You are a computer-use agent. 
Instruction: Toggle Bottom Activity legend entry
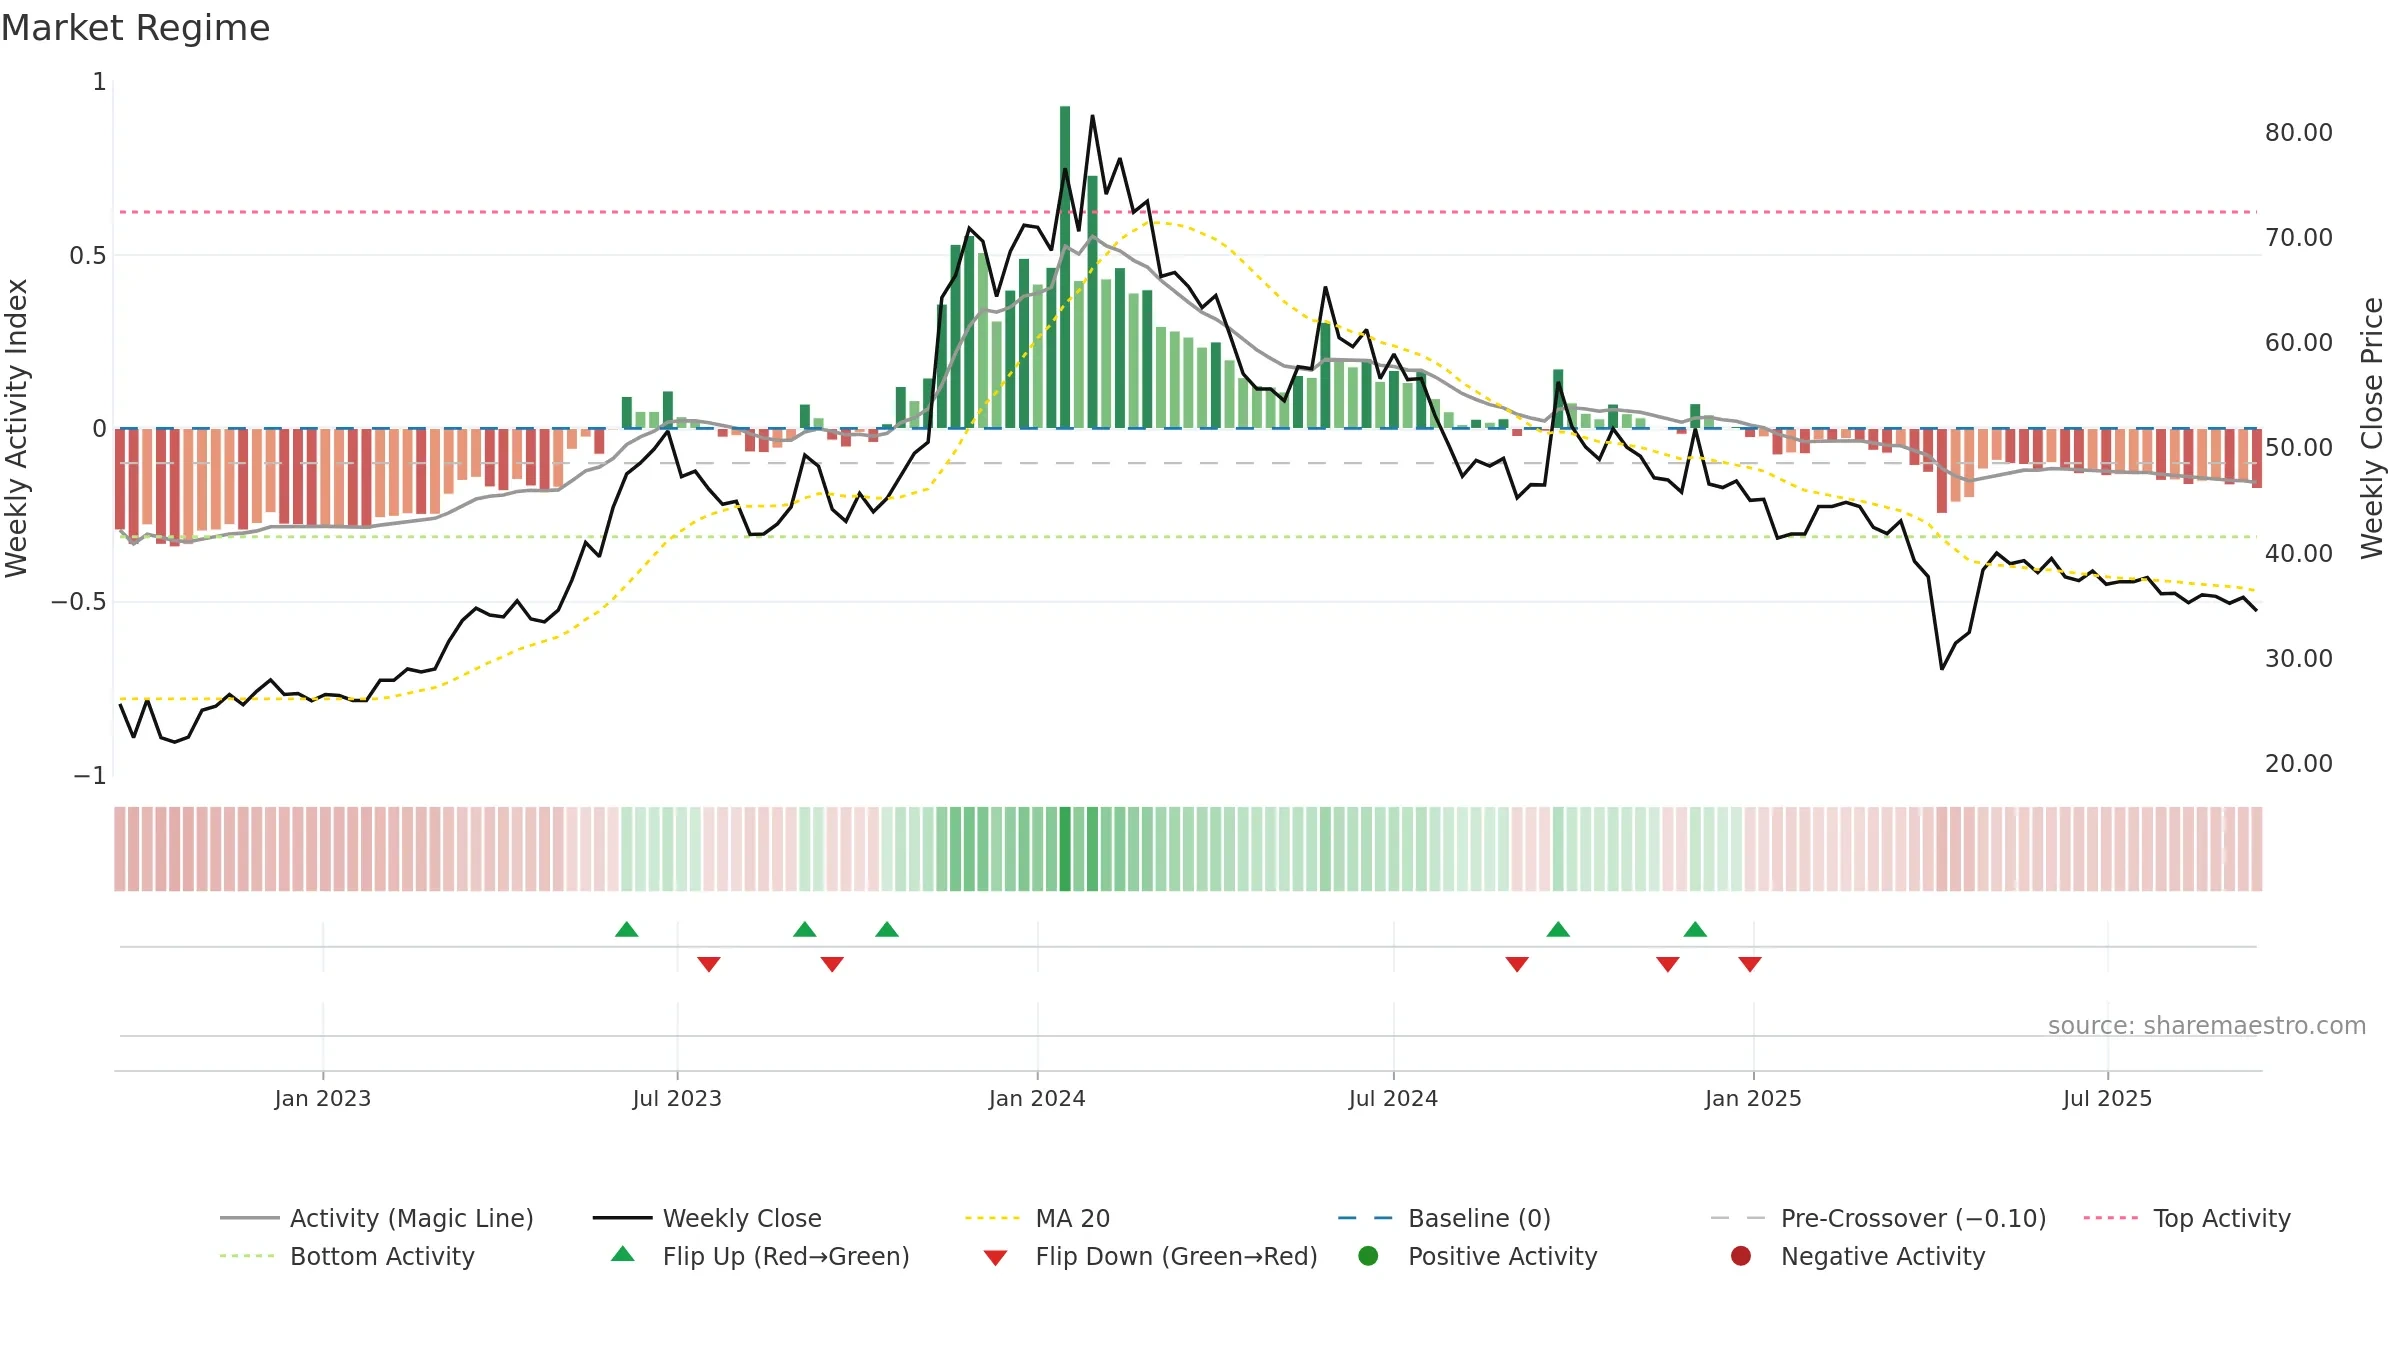click(347, 1256)
